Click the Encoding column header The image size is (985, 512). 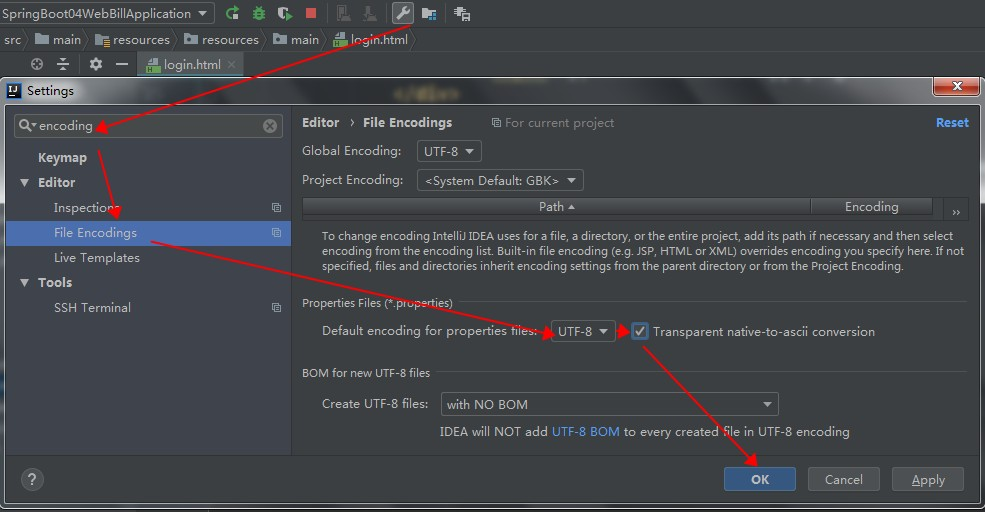point(871,207)
